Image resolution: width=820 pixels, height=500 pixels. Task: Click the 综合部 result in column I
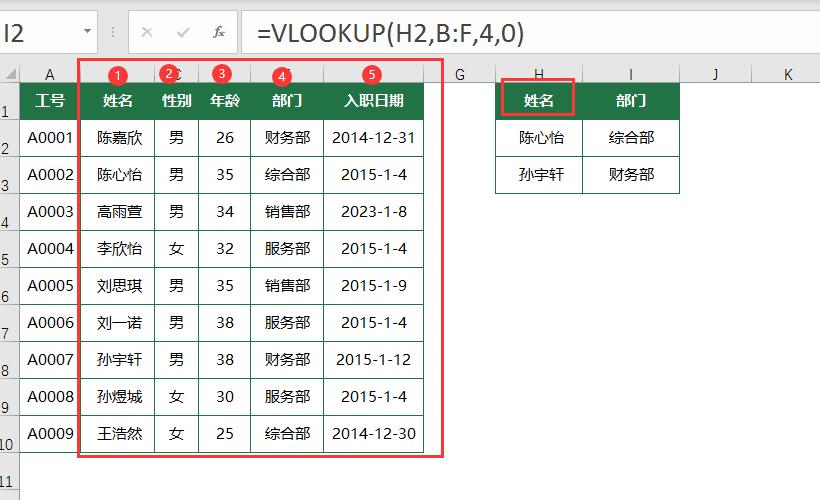(631, 138)
